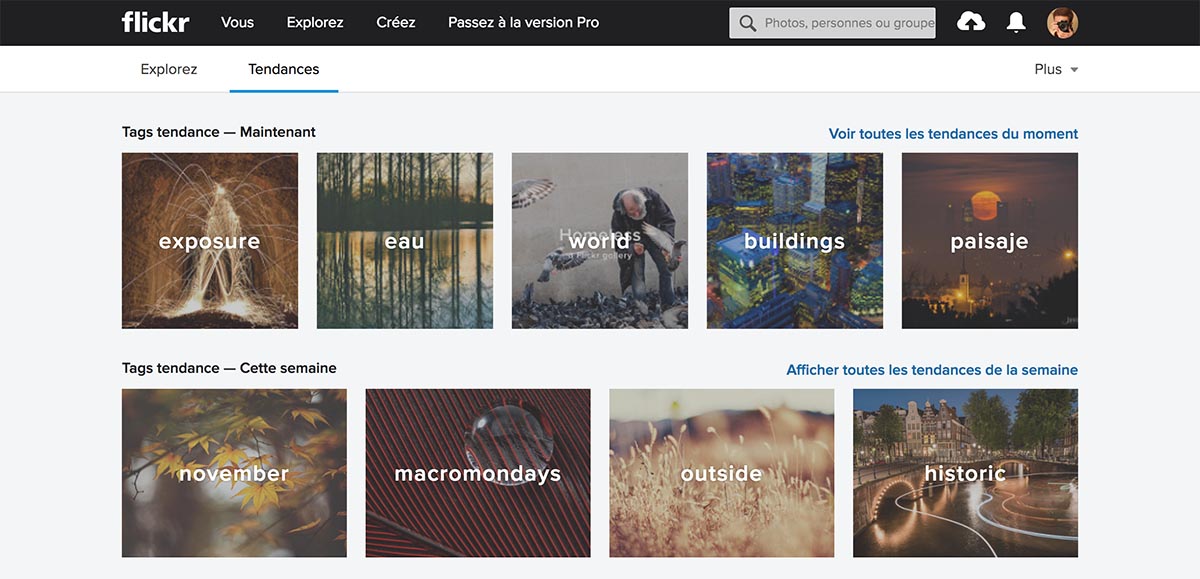This screenshot has width=1200, height=579.
Task: Open the macromondays tag
Action: pos(477,473)
